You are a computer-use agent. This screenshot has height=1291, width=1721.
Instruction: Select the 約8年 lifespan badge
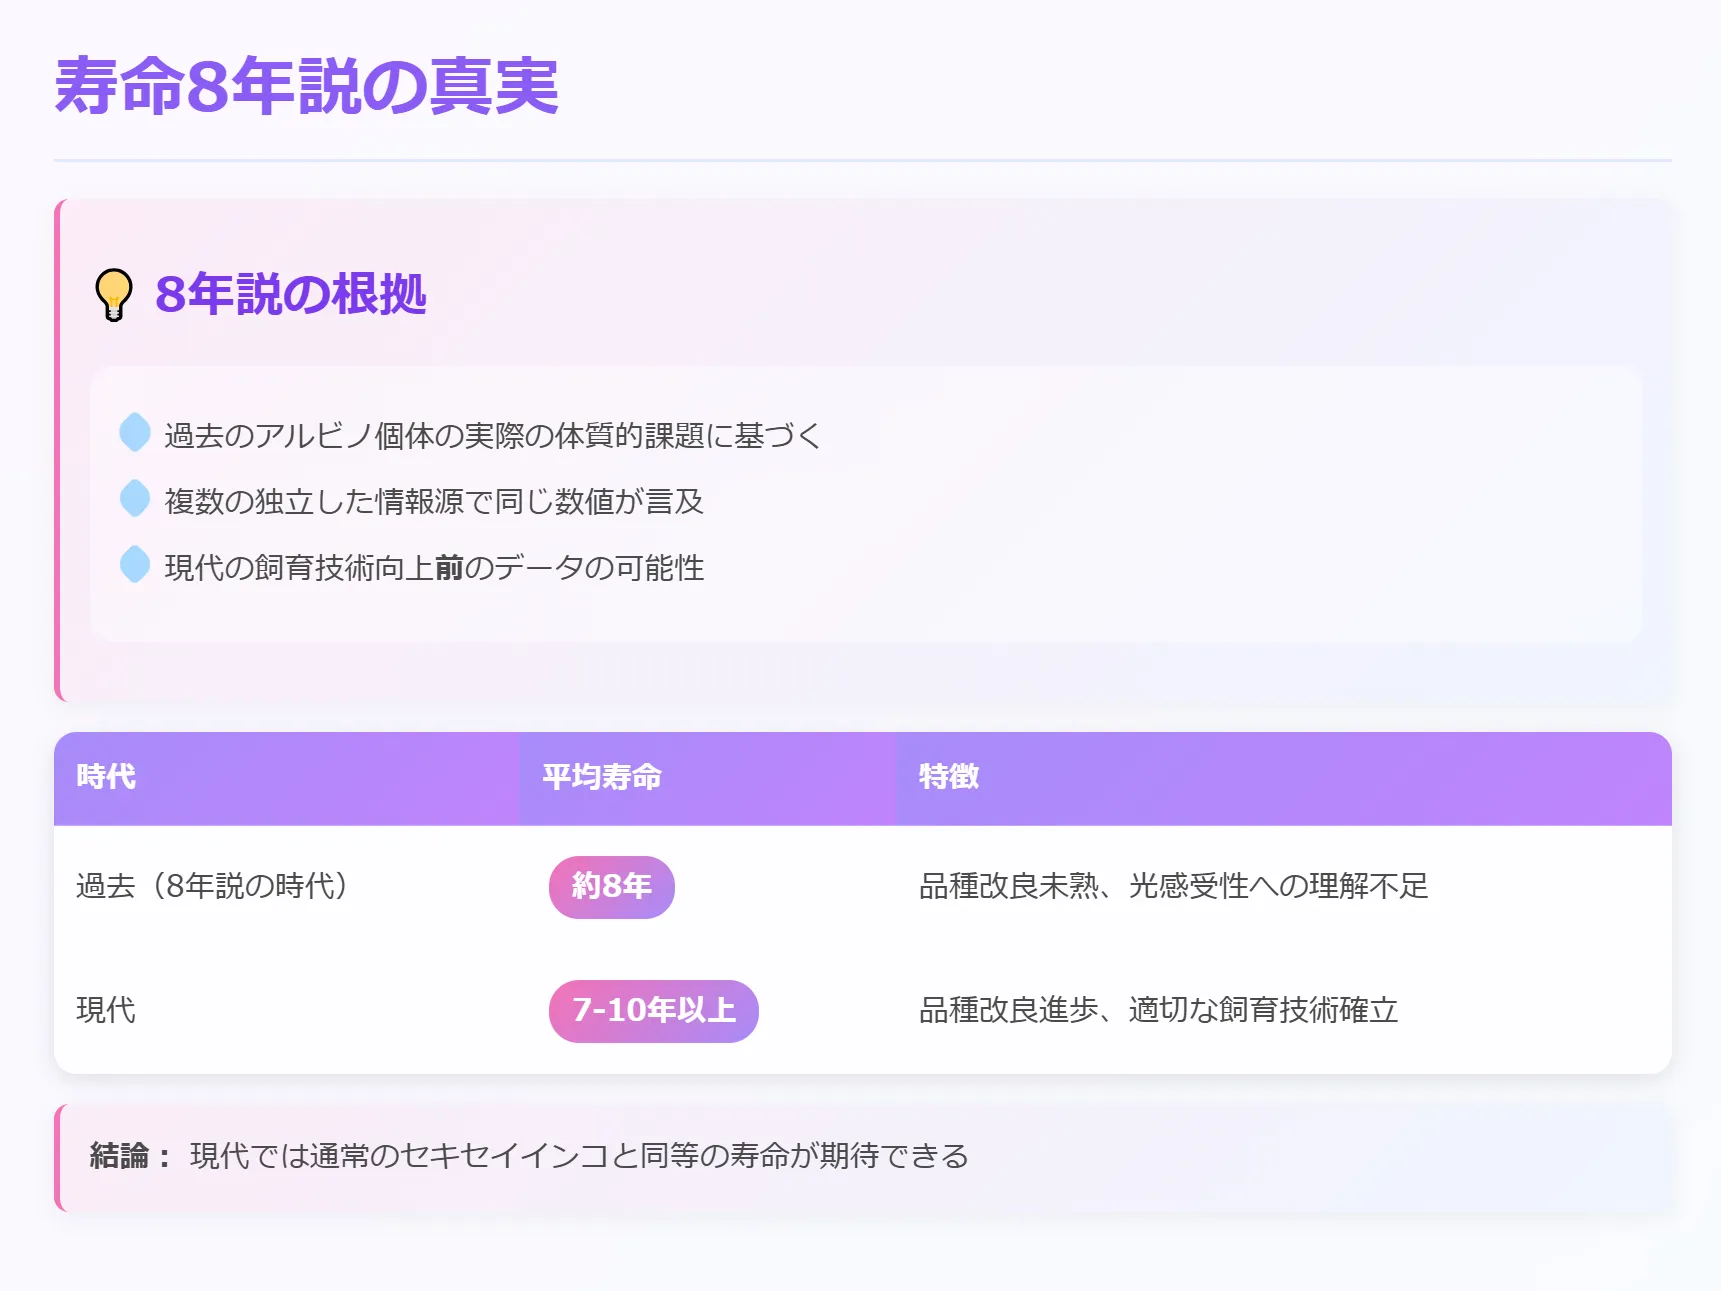[612, 887]
